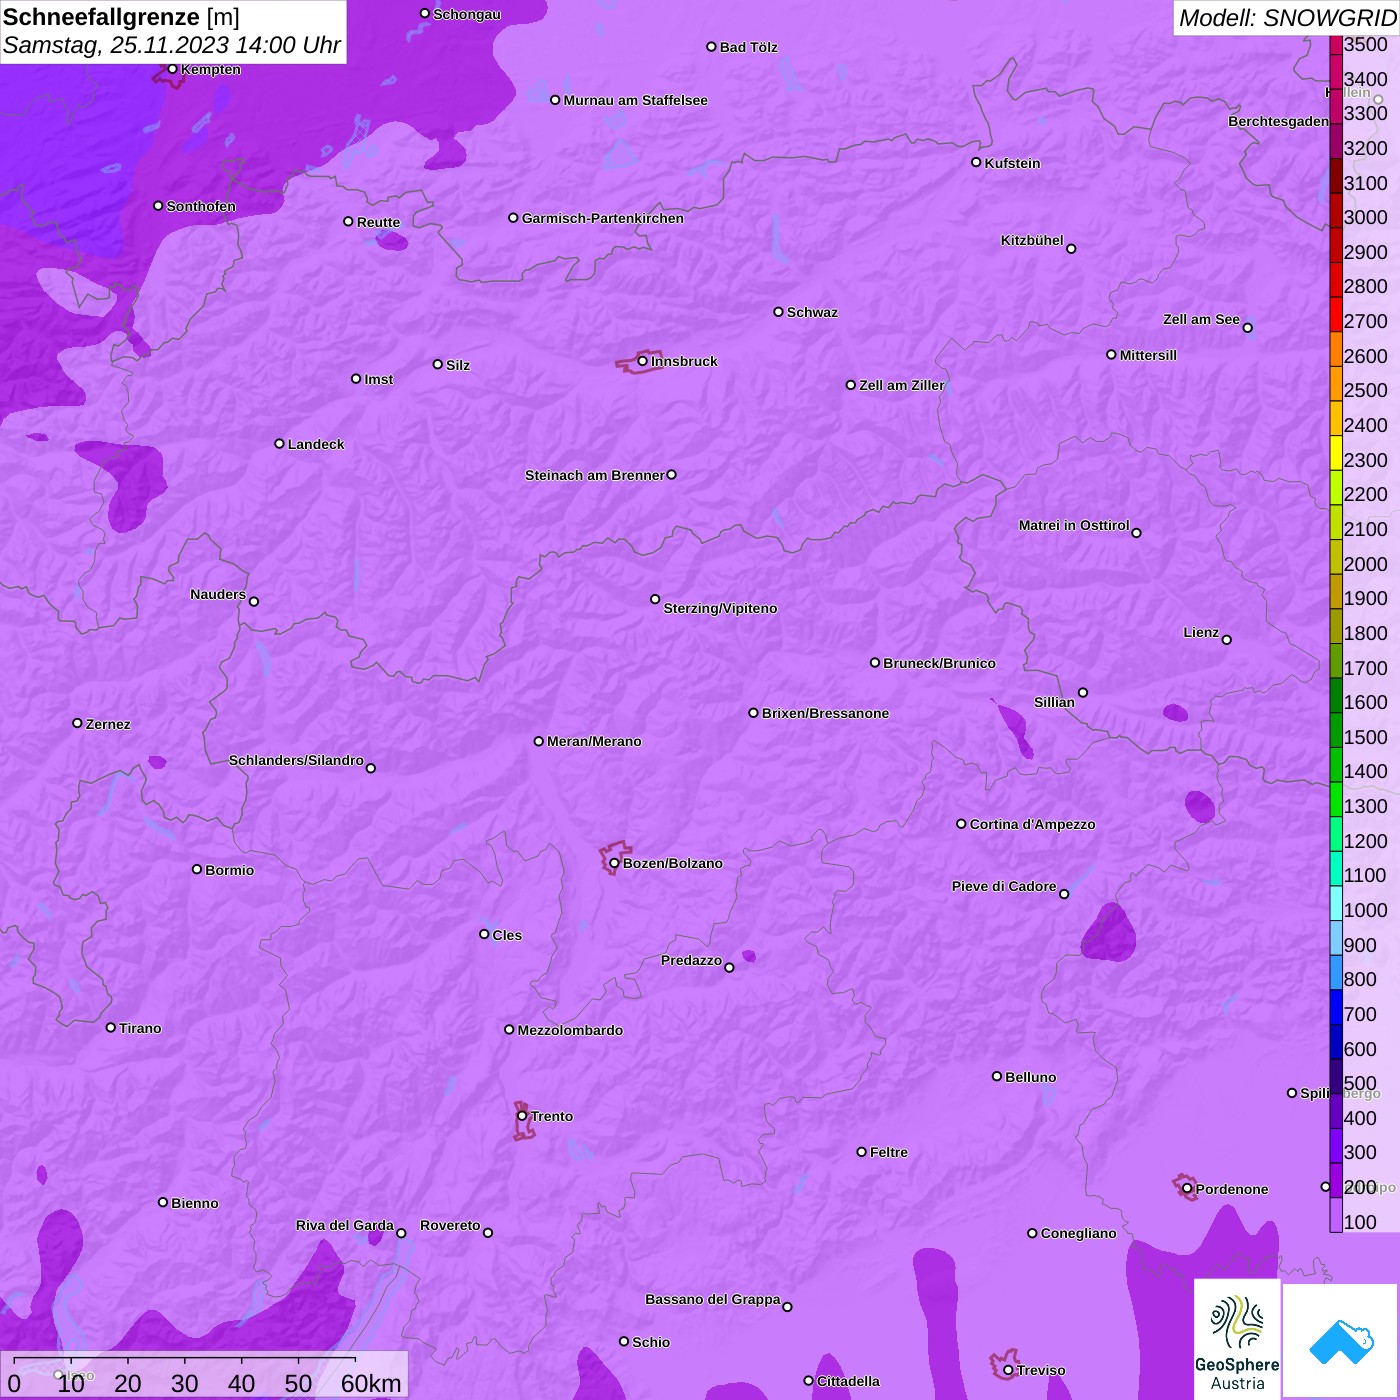This screenshot has height=1400, width=1400.
Task: Click the Zell am Ziller label
Action: (x=902, y=385)
